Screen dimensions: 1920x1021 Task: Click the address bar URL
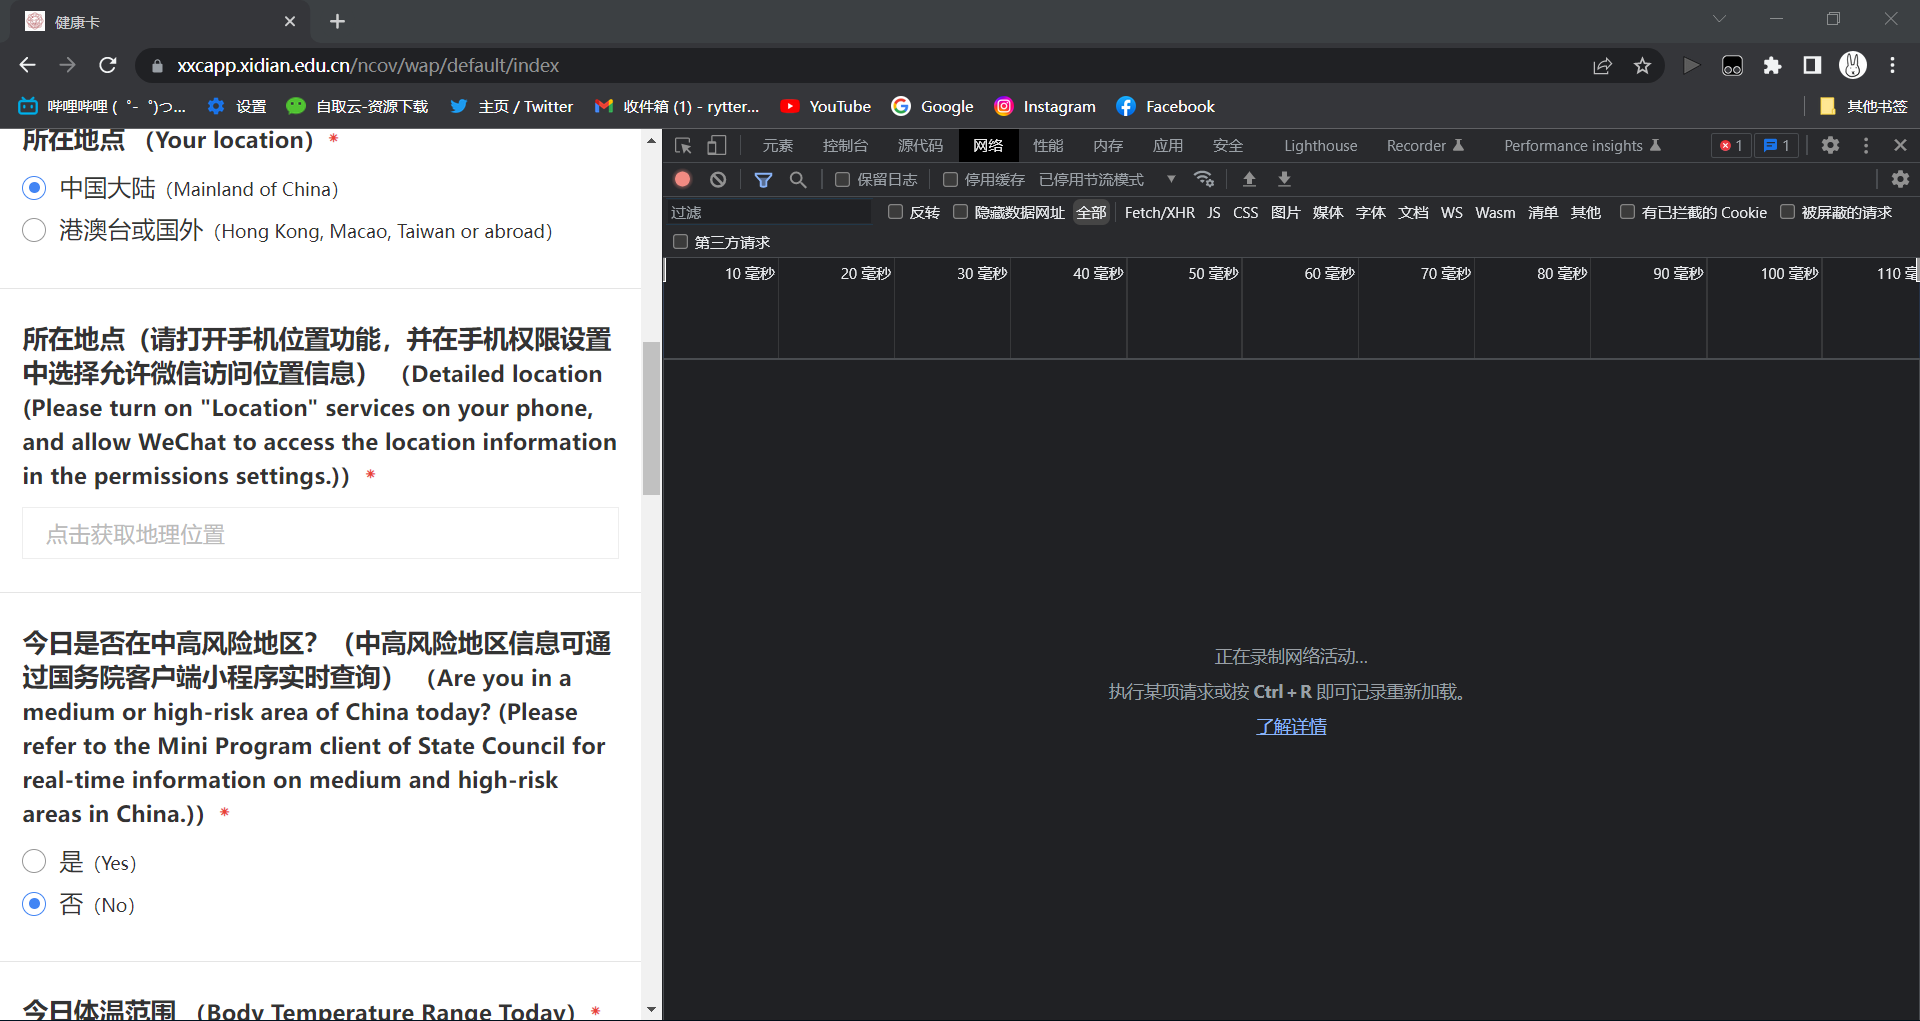point(368,65)
